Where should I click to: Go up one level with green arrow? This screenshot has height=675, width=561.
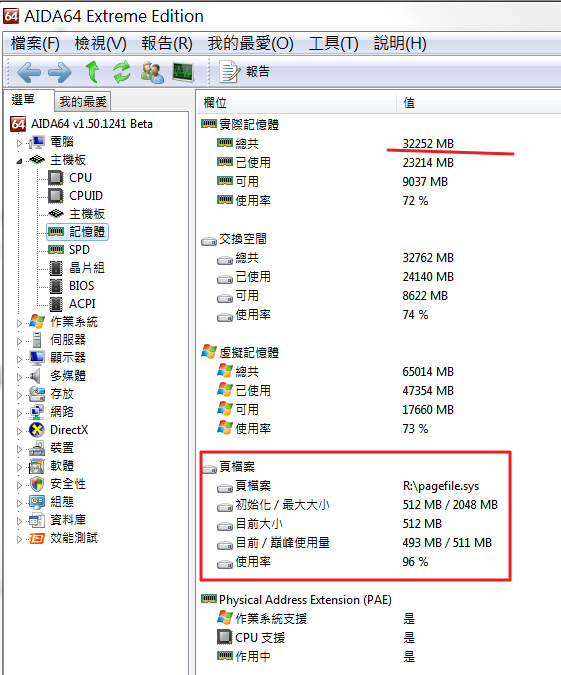92,71
